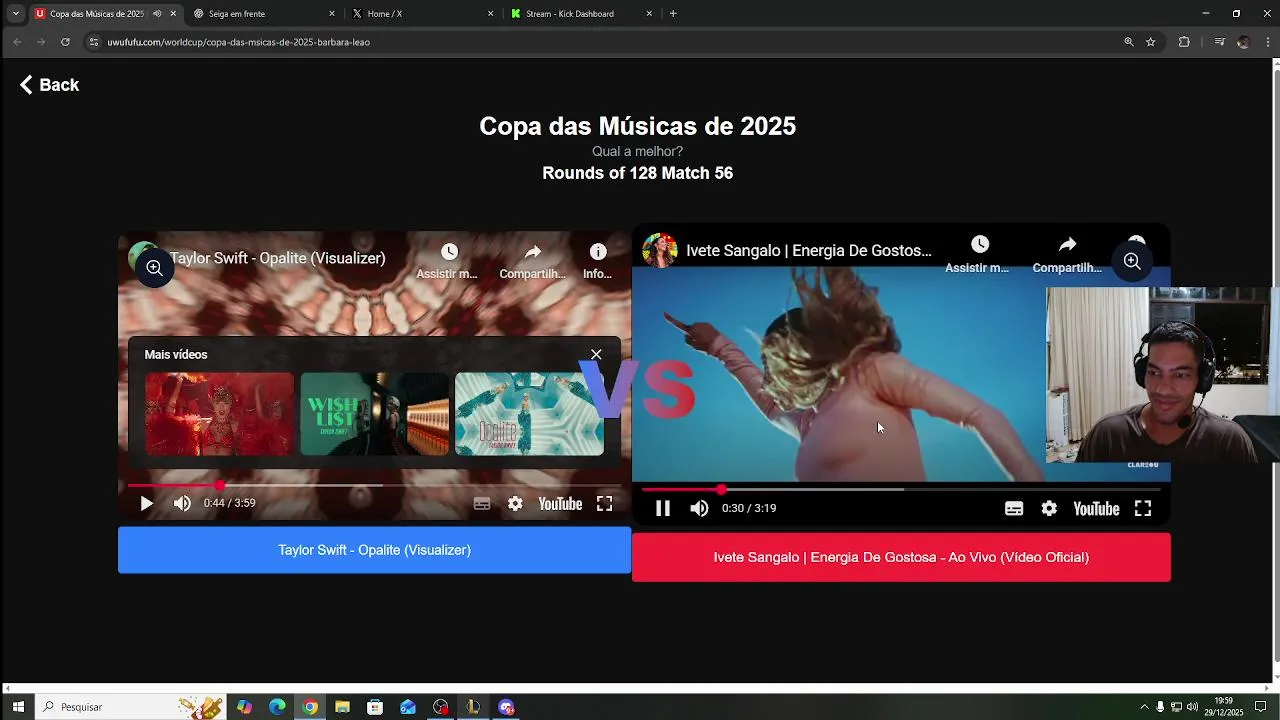1280x720 pixels.
Task: Vote for Ivete Sangalo Energia De Gostosa button
Action: pyautogui.click(x=901, y=557)
